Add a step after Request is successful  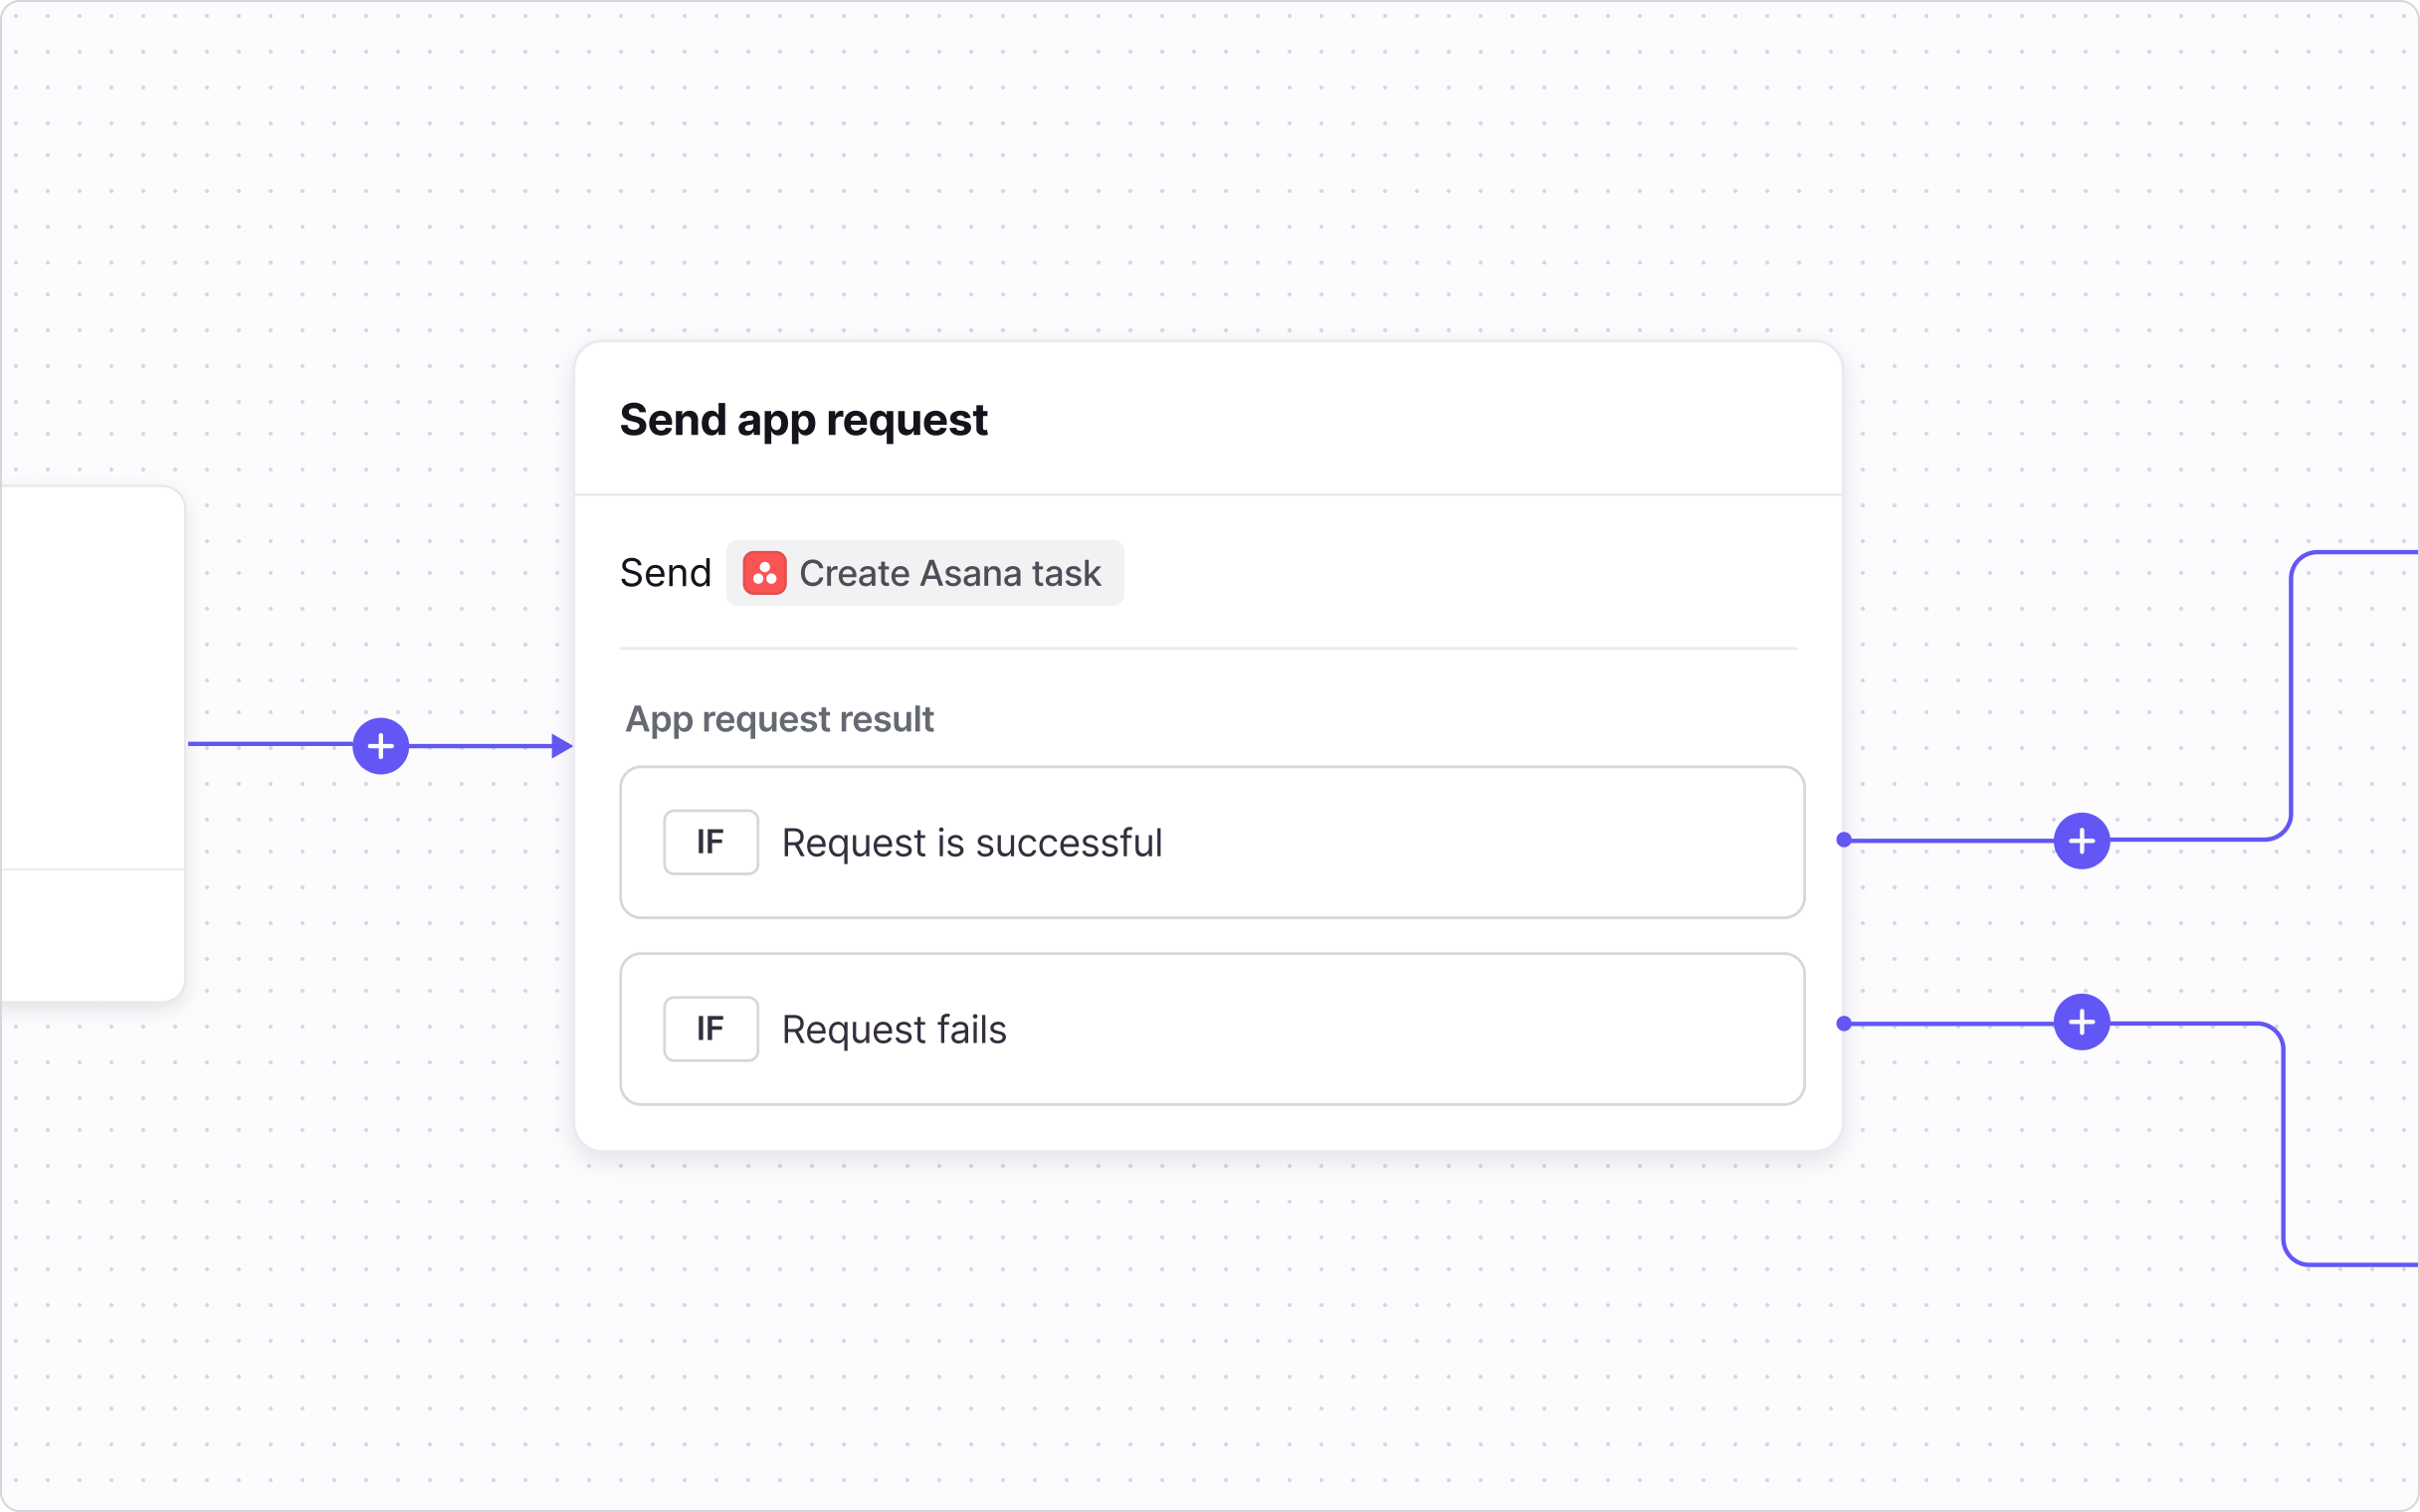point(2081,841)
